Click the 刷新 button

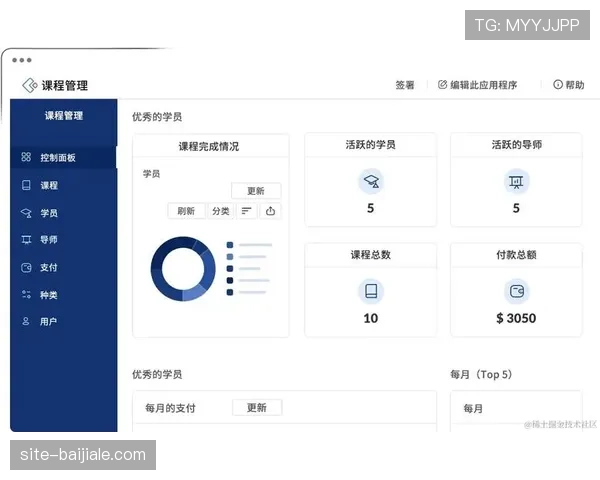pyautogui.click(x=186, y=211)
